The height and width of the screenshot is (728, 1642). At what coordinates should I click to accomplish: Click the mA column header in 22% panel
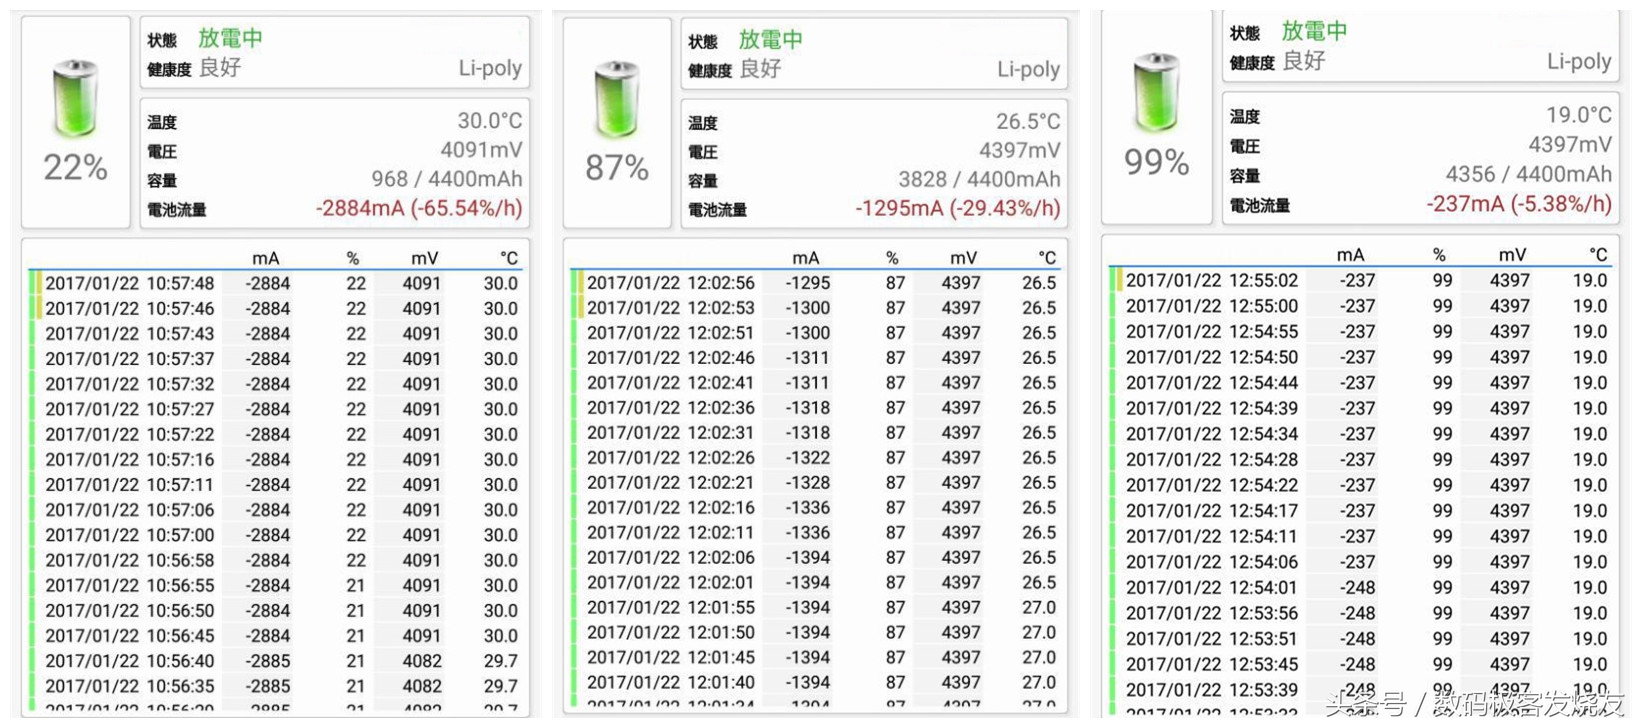[266, 258]
